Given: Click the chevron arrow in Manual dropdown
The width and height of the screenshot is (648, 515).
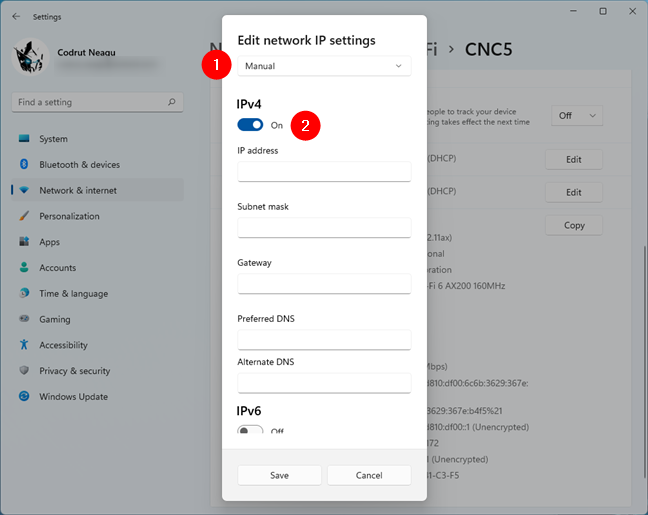Looking at the screenshot, I should pyautogui.click(x=398, y=66).
